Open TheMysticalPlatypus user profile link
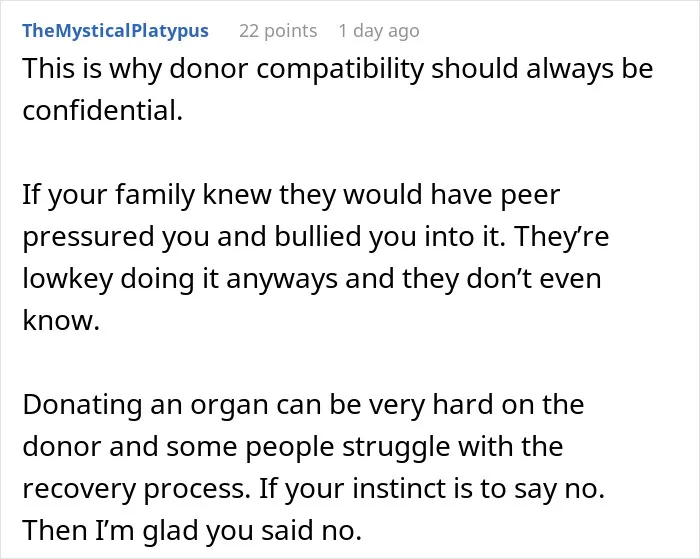Image resolution: width=700 pixels, height=559 pixels. click(x=115, y=31)
